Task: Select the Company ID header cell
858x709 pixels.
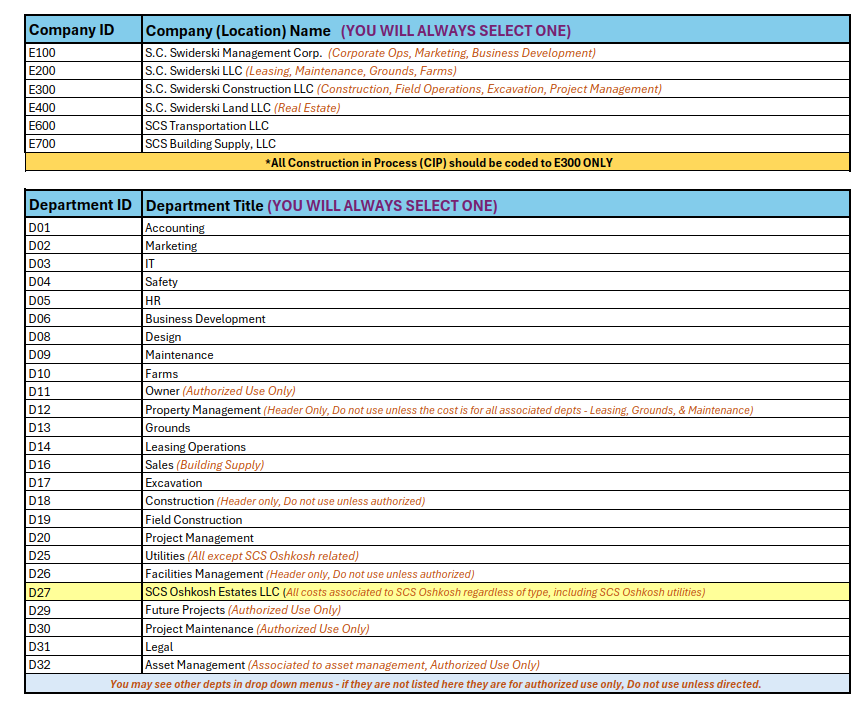Action: [x=83, y=30]
